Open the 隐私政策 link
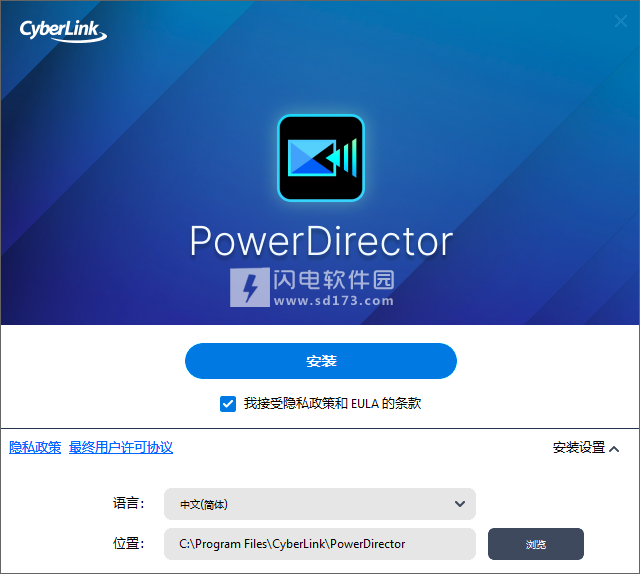Image resolution: width=640 pixels, height=574 pixels. tap(35, 447)
